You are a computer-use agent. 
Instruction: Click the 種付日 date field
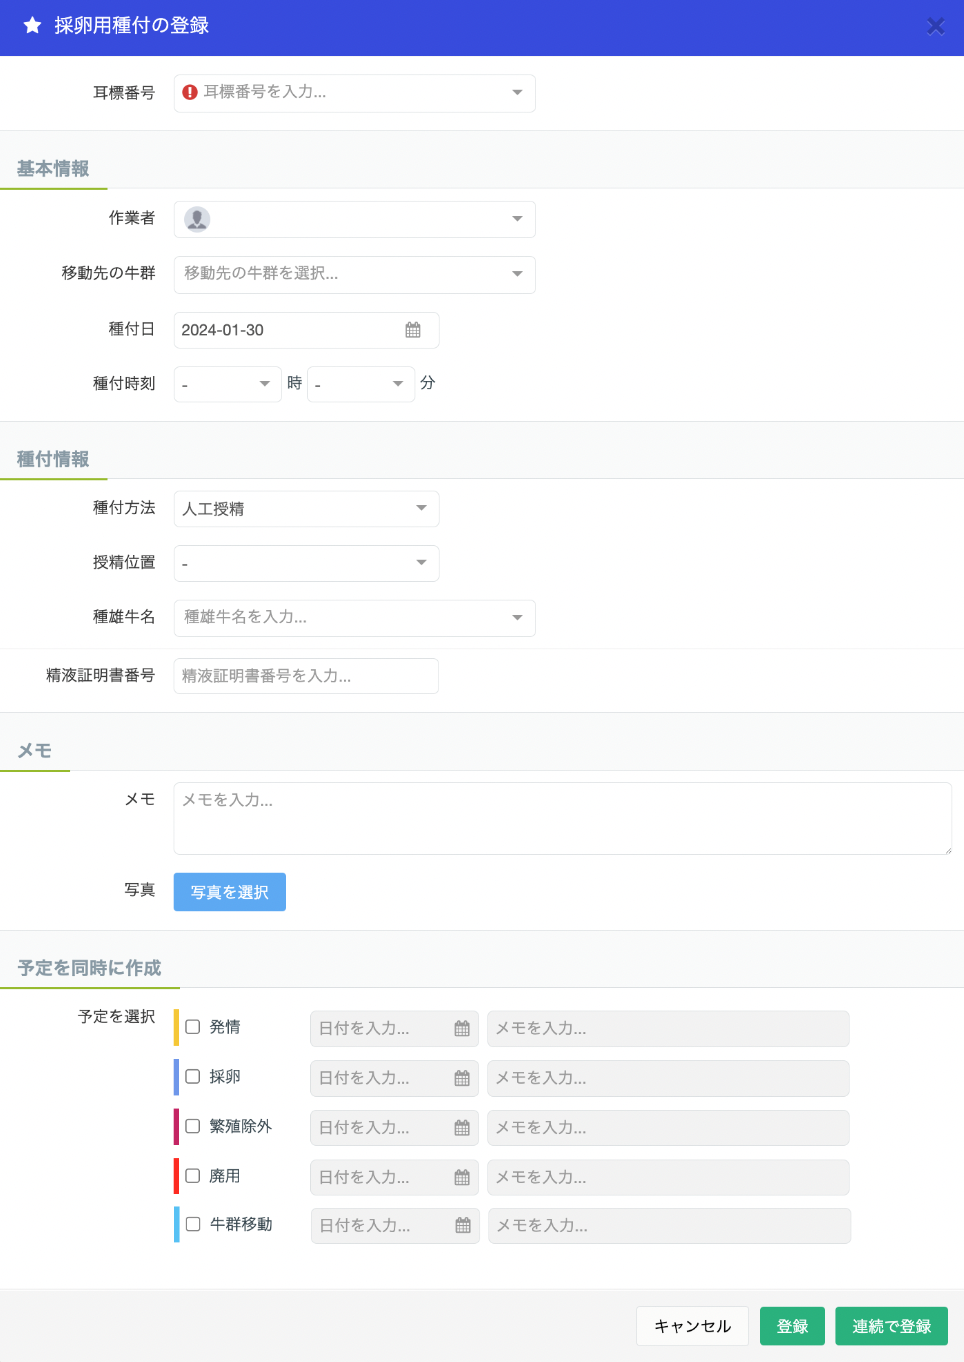coord(306,330)
